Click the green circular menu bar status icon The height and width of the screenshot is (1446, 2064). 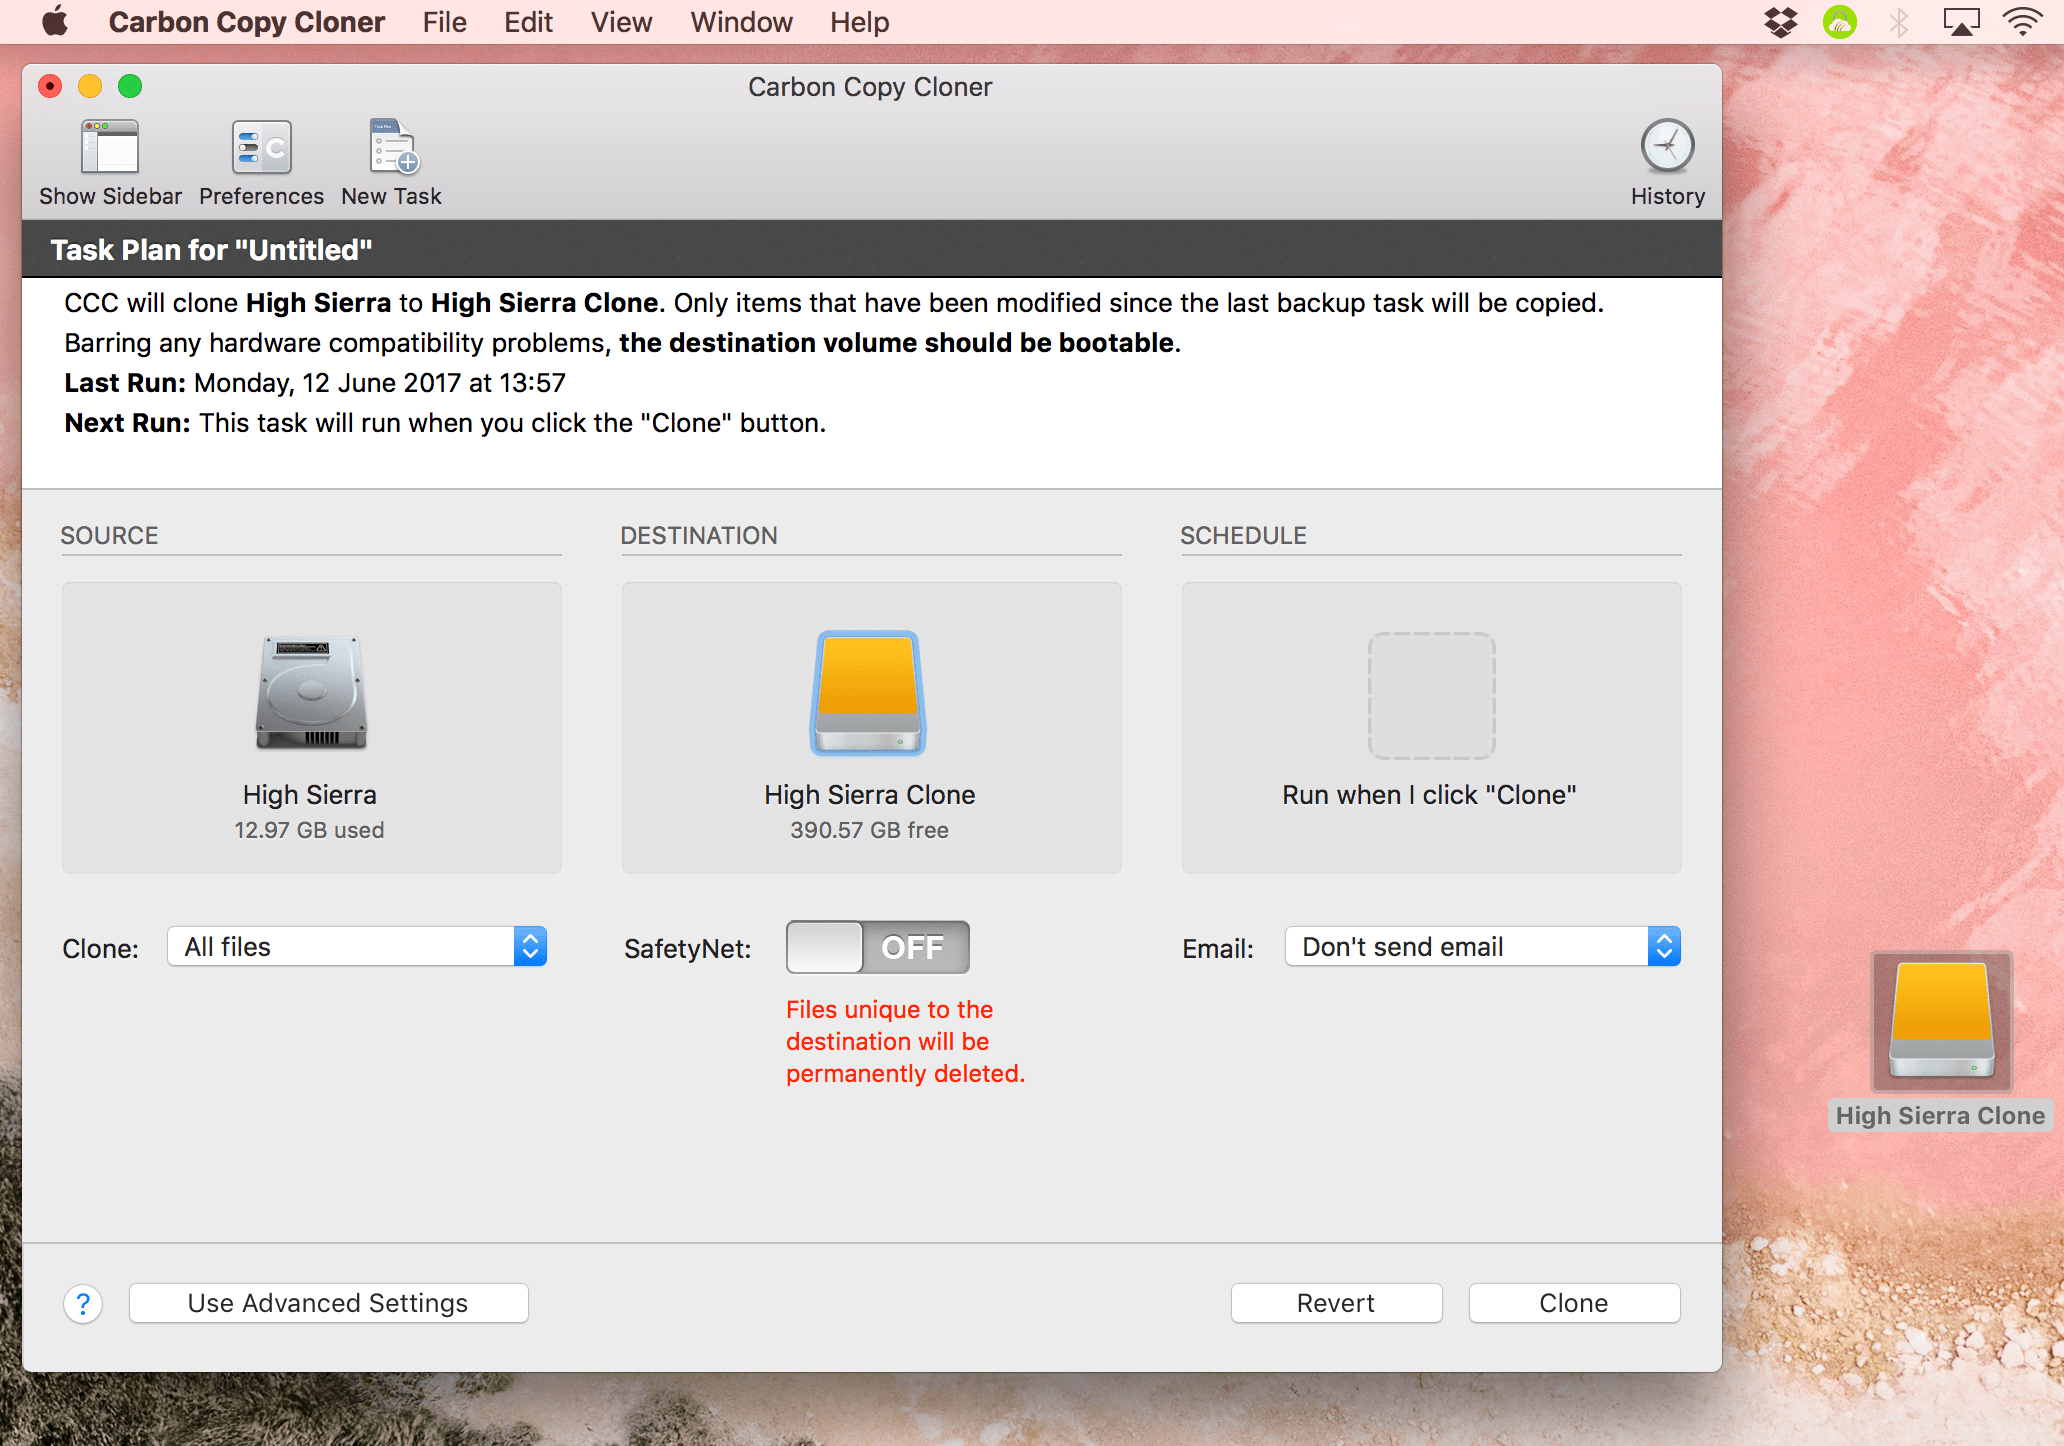[1840, 22]
